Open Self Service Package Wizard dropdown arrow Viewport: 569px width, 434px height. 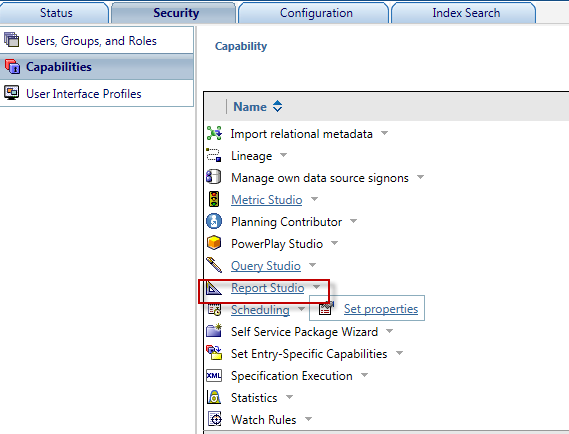click(389, 331)
